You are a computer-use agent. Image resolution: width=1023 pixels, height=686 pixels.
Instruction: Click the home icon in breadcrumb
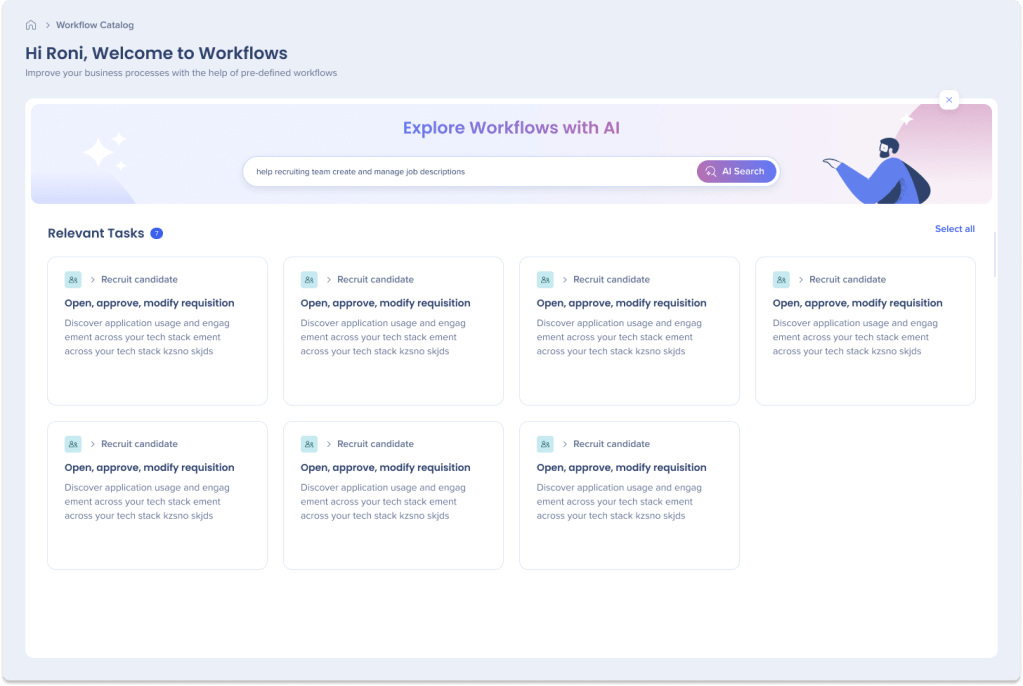tap(31, 25)
